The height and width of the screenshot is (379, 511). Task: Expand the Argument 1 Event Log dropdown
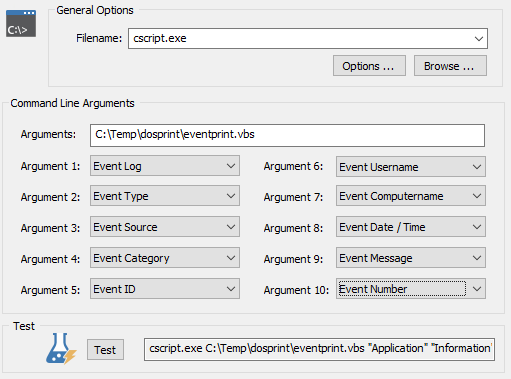point(165,166)
